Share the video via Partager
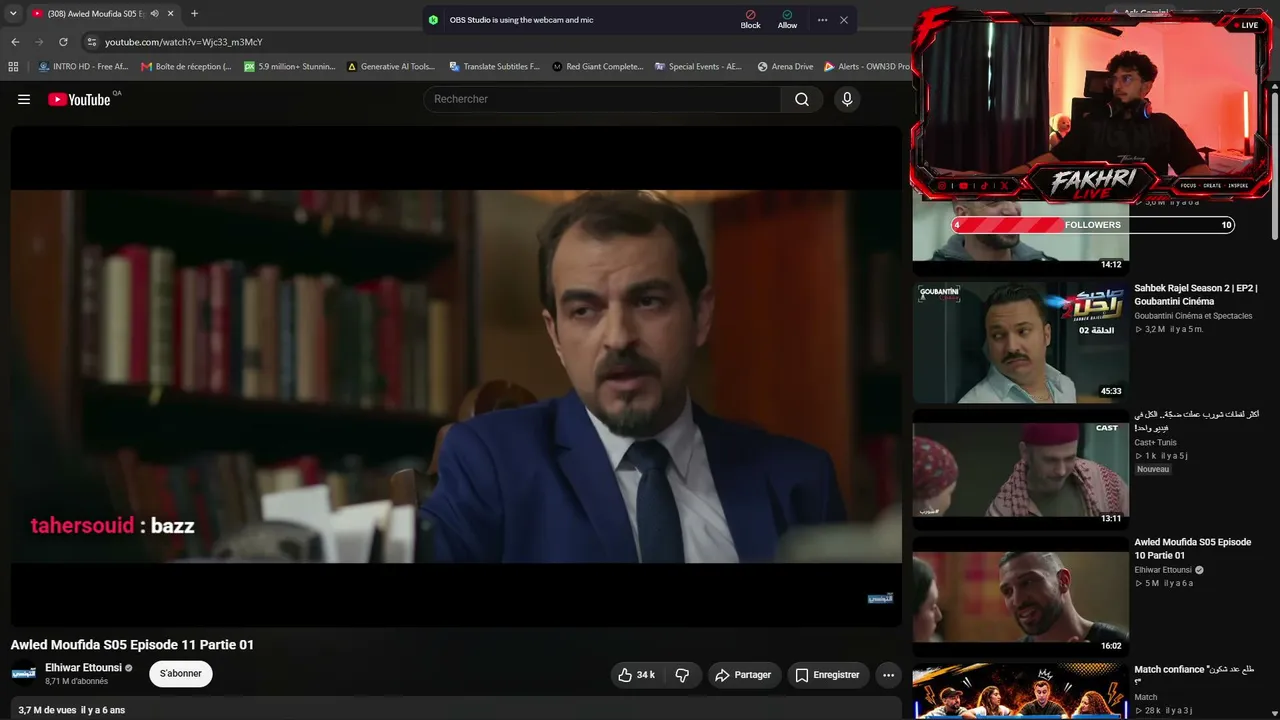Screen dimensions: 1280x720 click(742, 675)
